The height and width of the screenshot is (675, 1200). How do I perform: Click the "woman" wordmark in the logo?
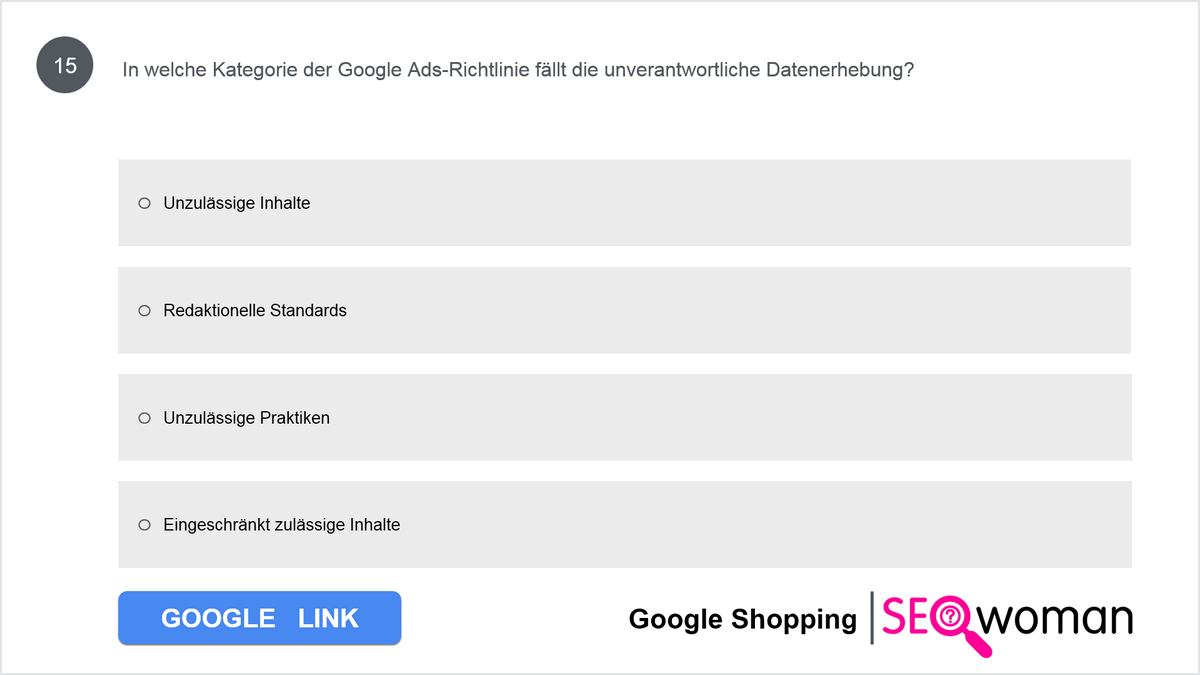pyautogui.click(x=1055, y=620)
